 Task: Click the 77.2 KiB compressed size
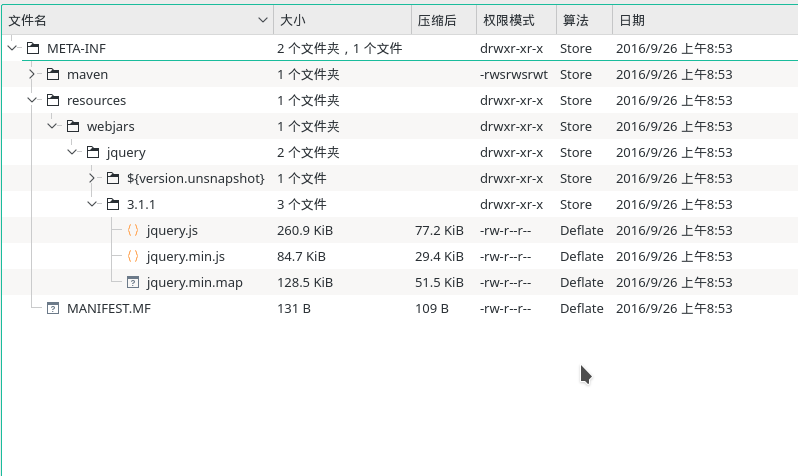(x=439, y=230)
